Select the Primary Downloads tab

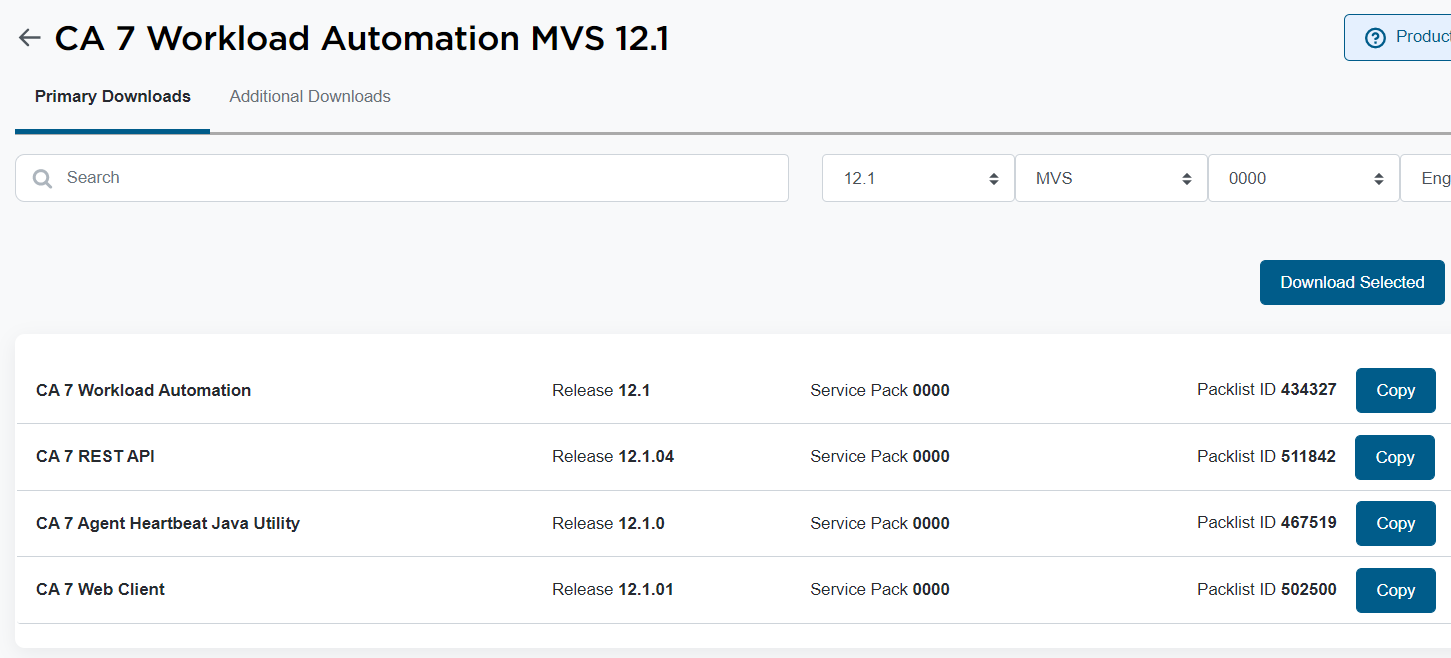point(112,96)
